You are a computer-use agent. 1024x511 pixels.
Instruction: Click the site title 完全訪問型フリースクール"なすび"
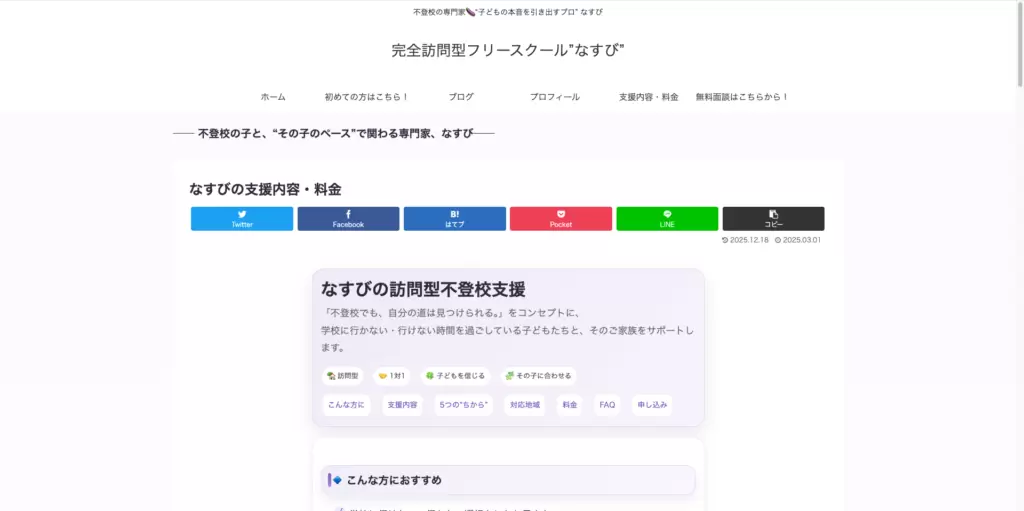[x=508, y=50]
